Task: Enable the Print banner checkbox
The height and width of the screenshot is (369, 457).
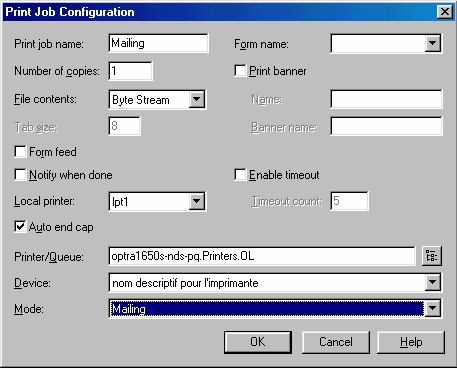Action: point(240,71)
